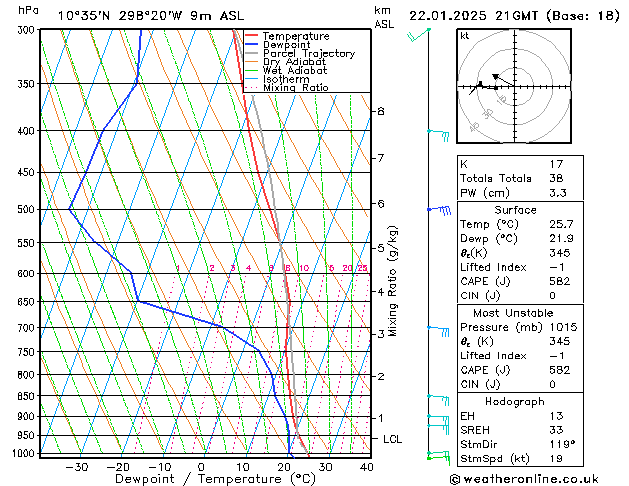Click the Most Unstable section header
This screenshot has width=629, height=486.
pos(513,313)
